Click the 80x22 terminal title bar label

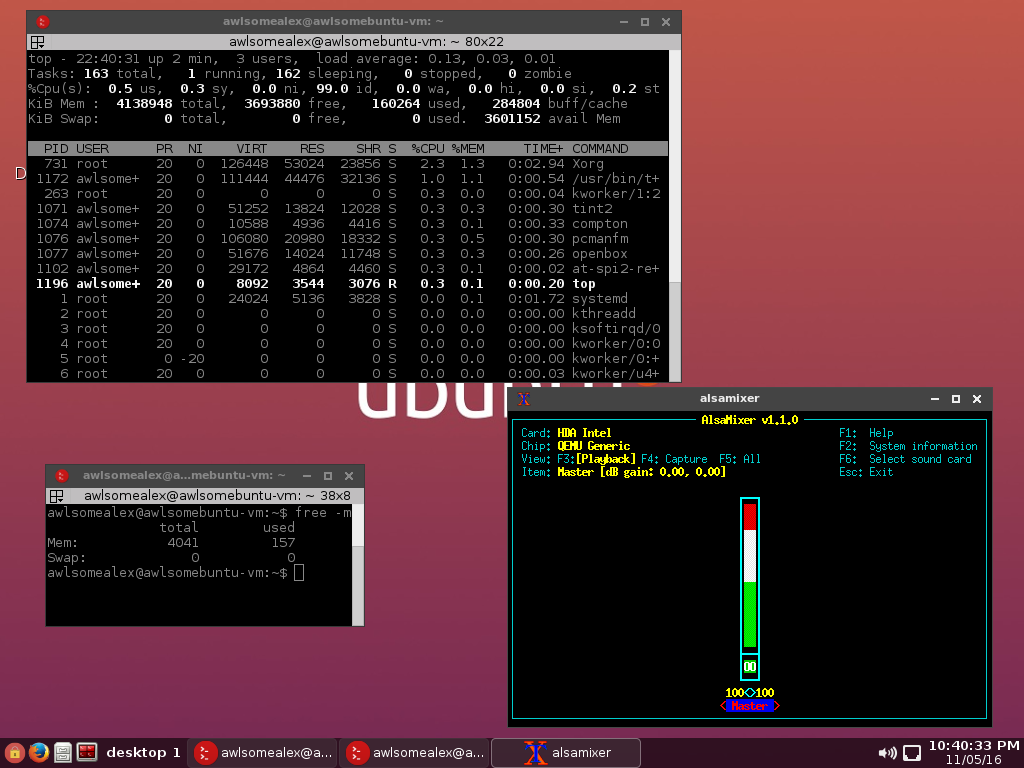tap(366, 42)
